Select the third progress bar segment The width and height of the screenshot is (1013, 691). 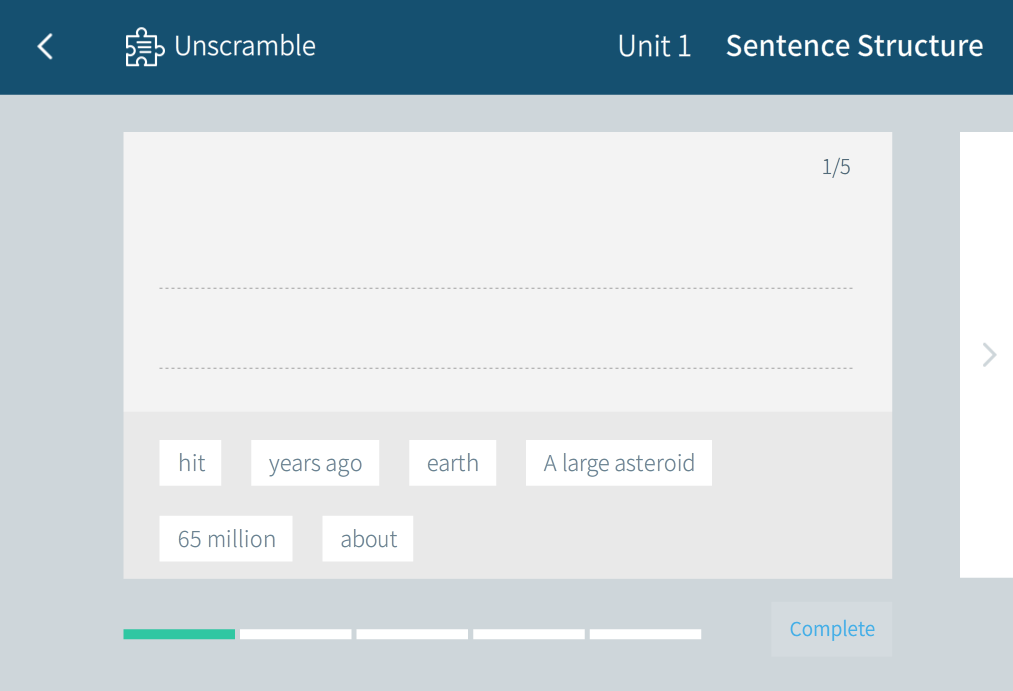click(412, 634)
